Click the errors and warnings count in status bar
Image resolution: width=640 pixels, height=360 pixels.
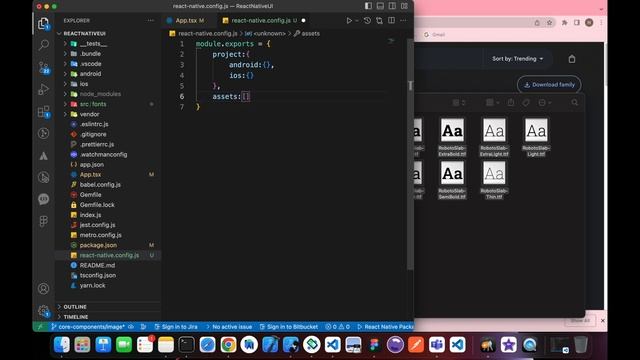[338, 327]
